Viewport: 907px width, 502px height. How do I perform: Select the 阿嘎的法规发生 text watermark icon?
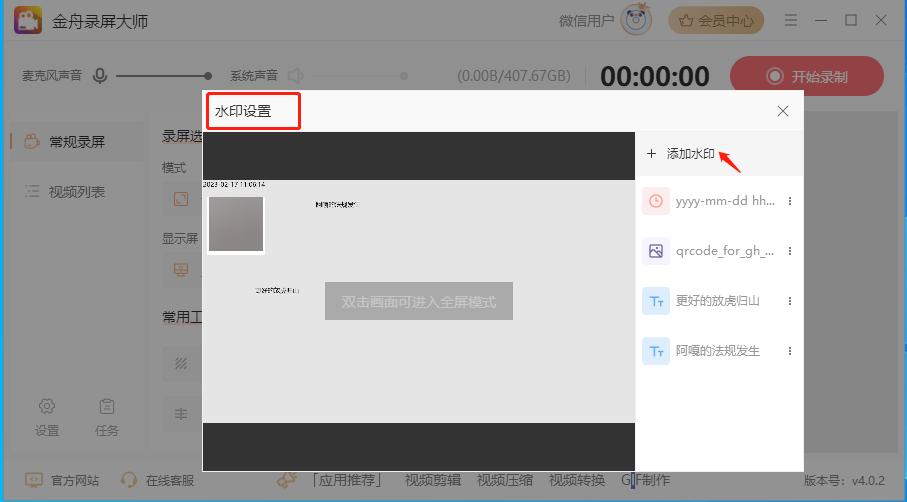[656, 351]
